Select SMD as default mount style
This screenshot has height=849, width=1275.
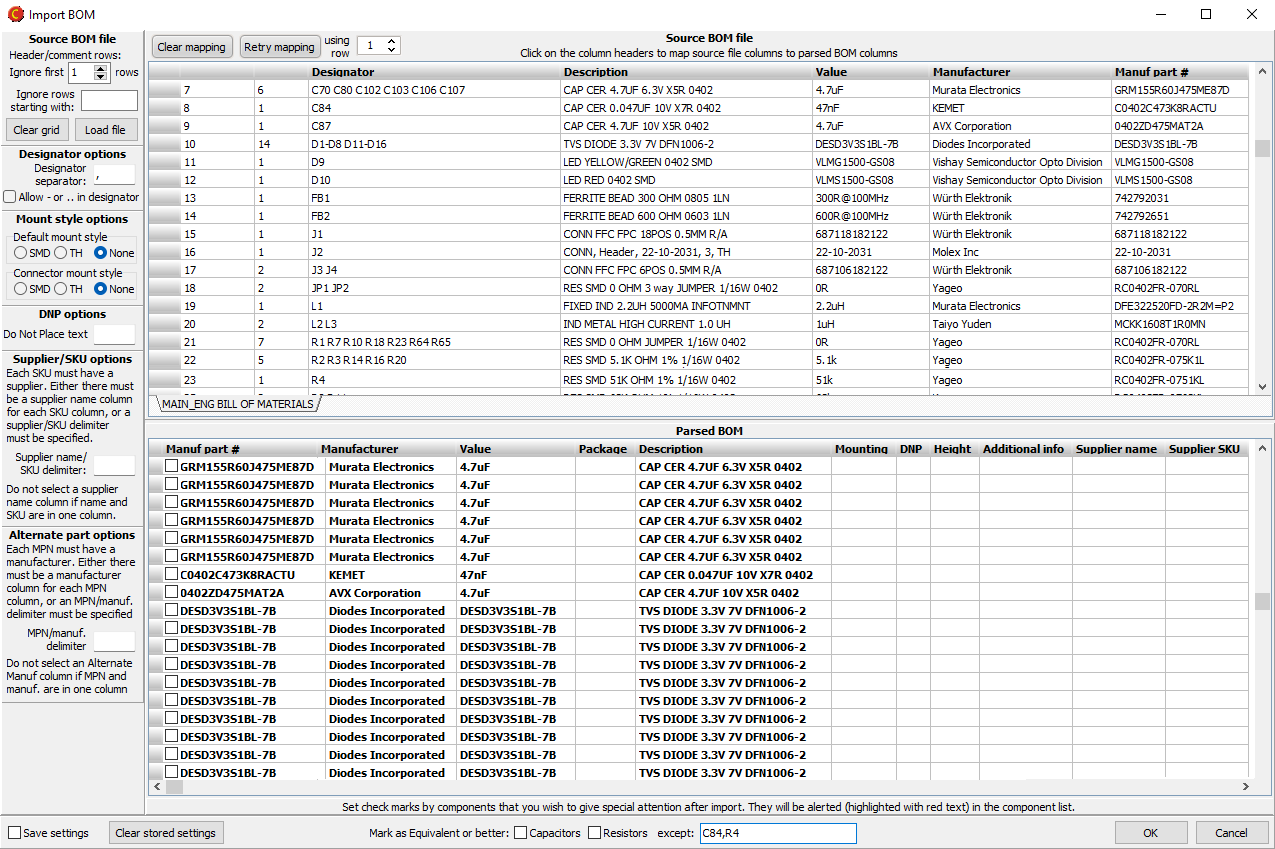20,253
